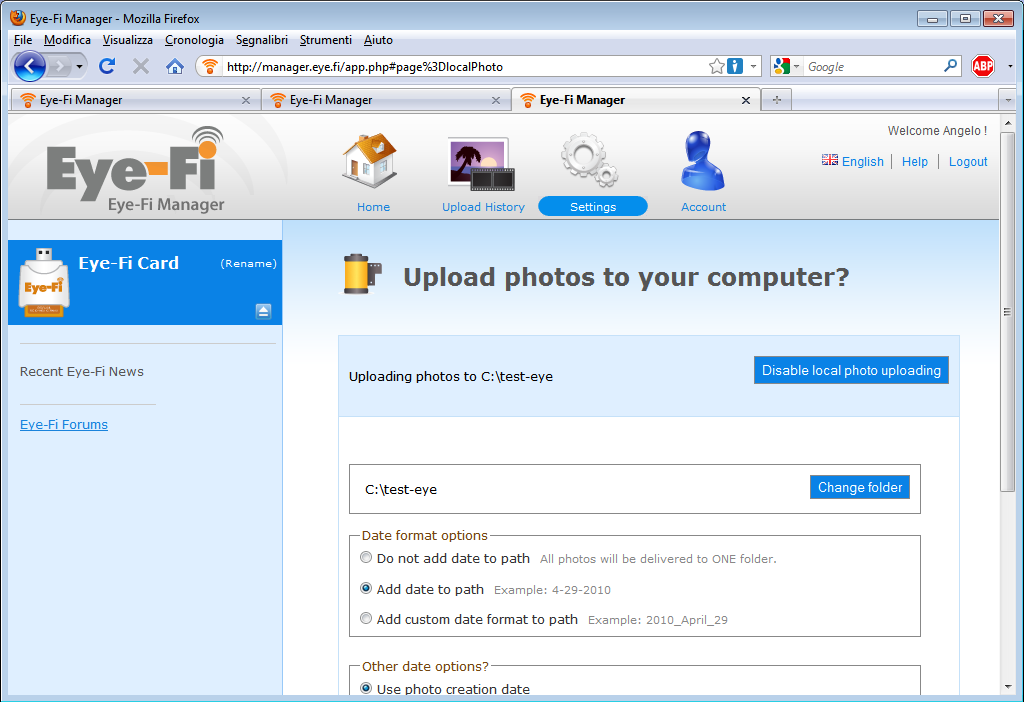Click Disable local photo uploading button
1024x702 pixels.
pyautogui.click(x=851, y=370)
